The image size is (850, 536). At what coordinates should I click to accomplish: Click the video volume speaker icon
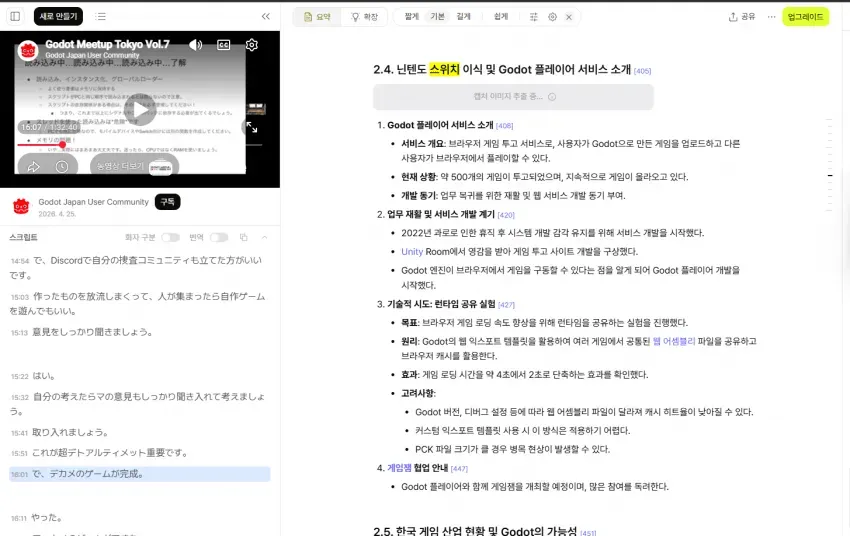tap(196, 45)
